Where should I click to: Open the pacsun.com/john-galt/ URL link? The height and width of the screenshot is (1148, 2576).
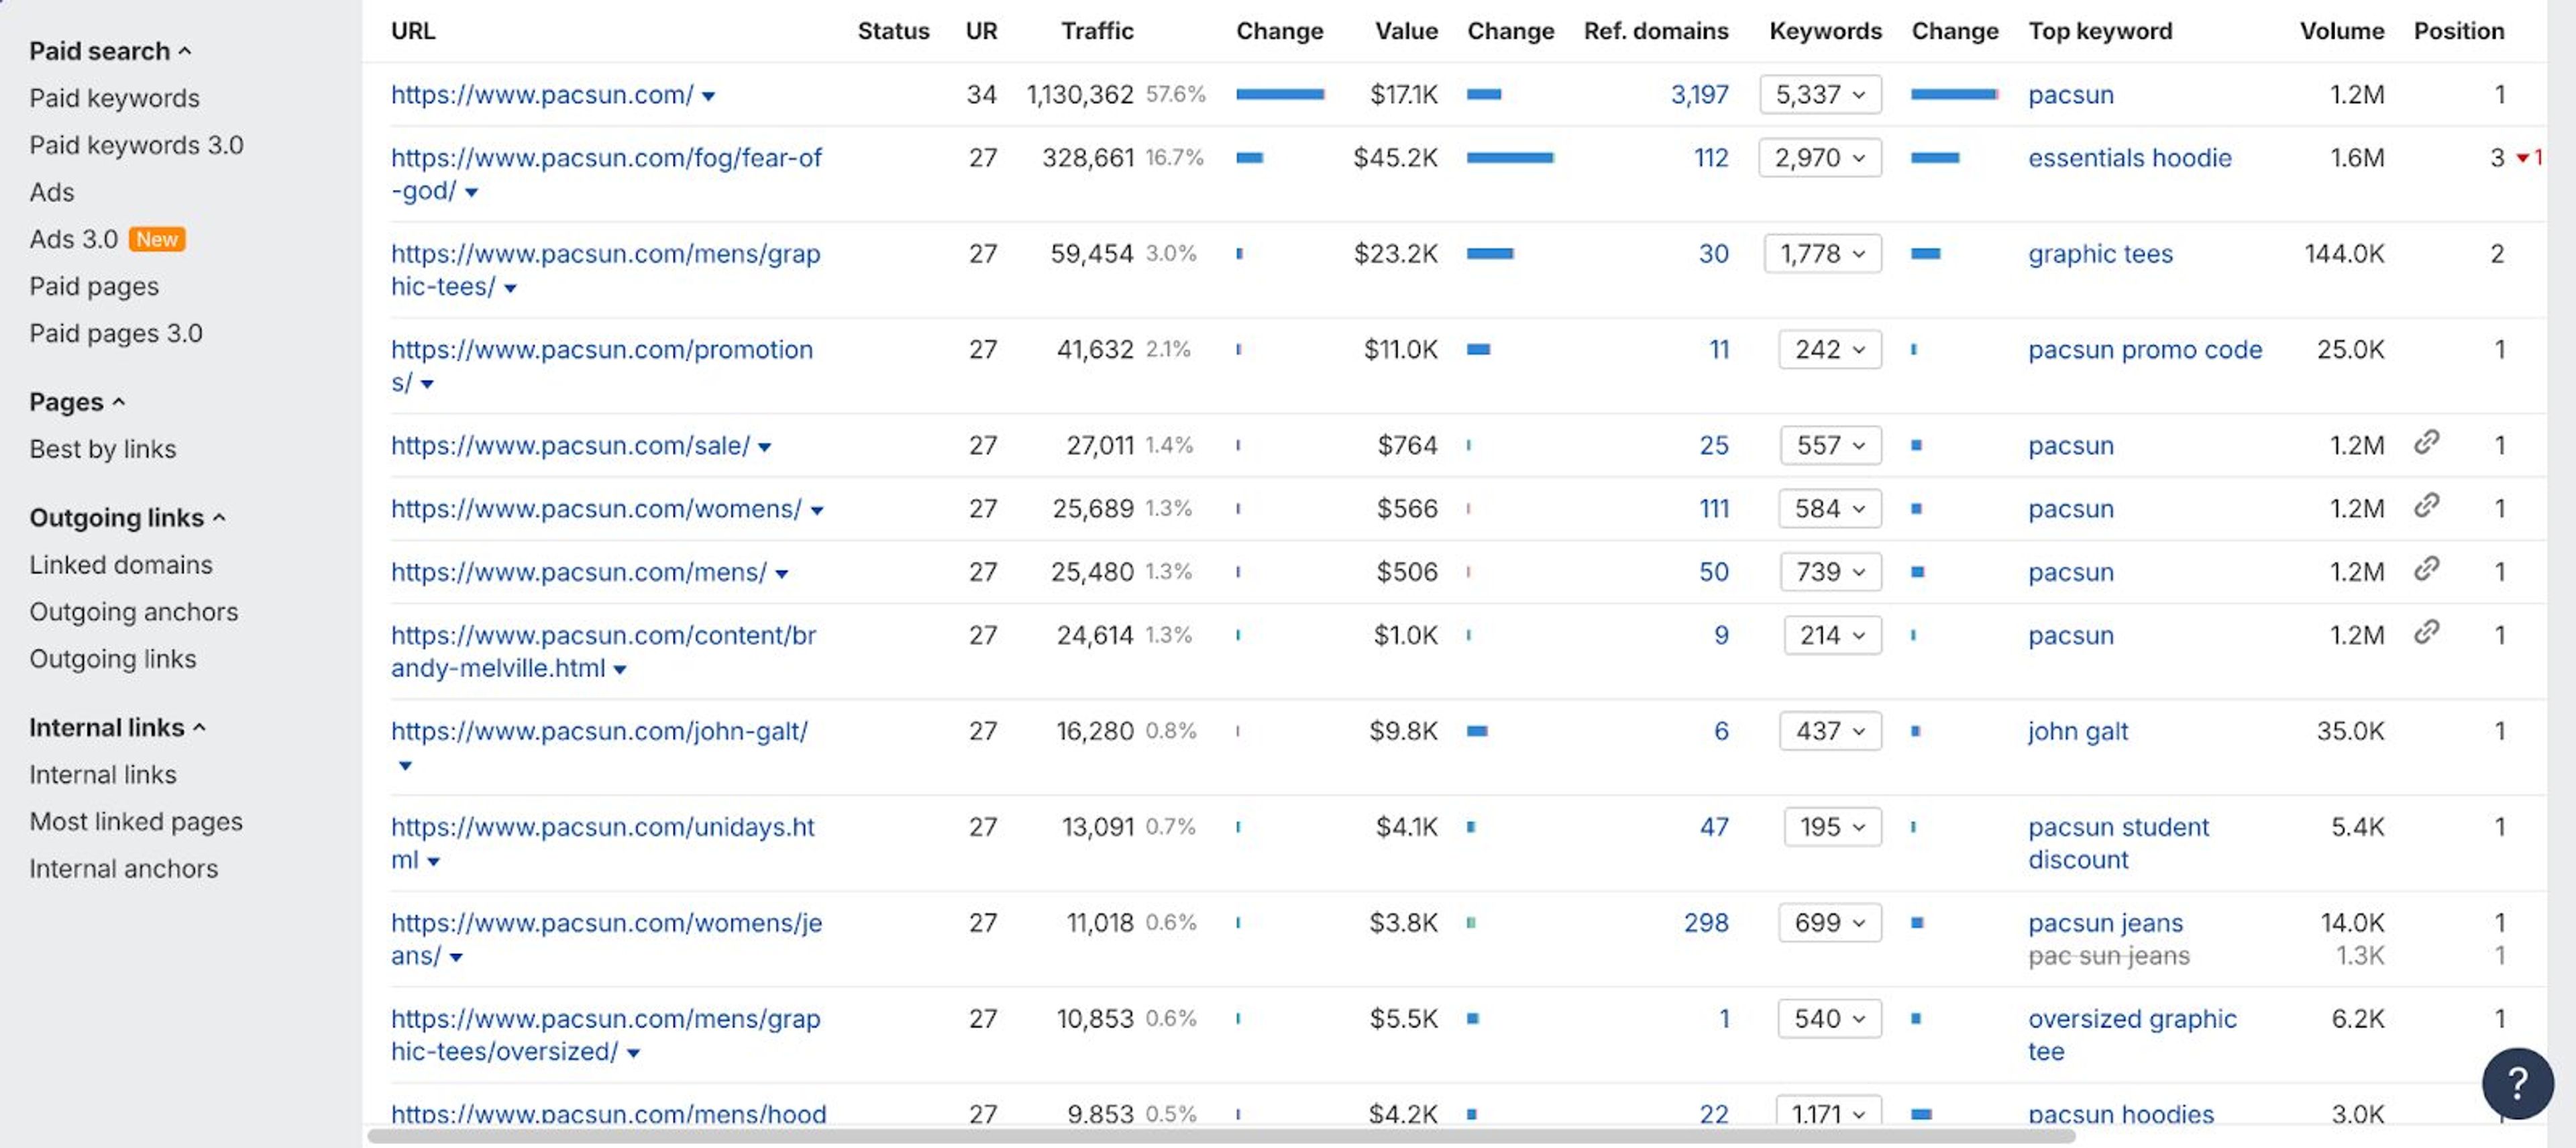(x=599, y=731)
